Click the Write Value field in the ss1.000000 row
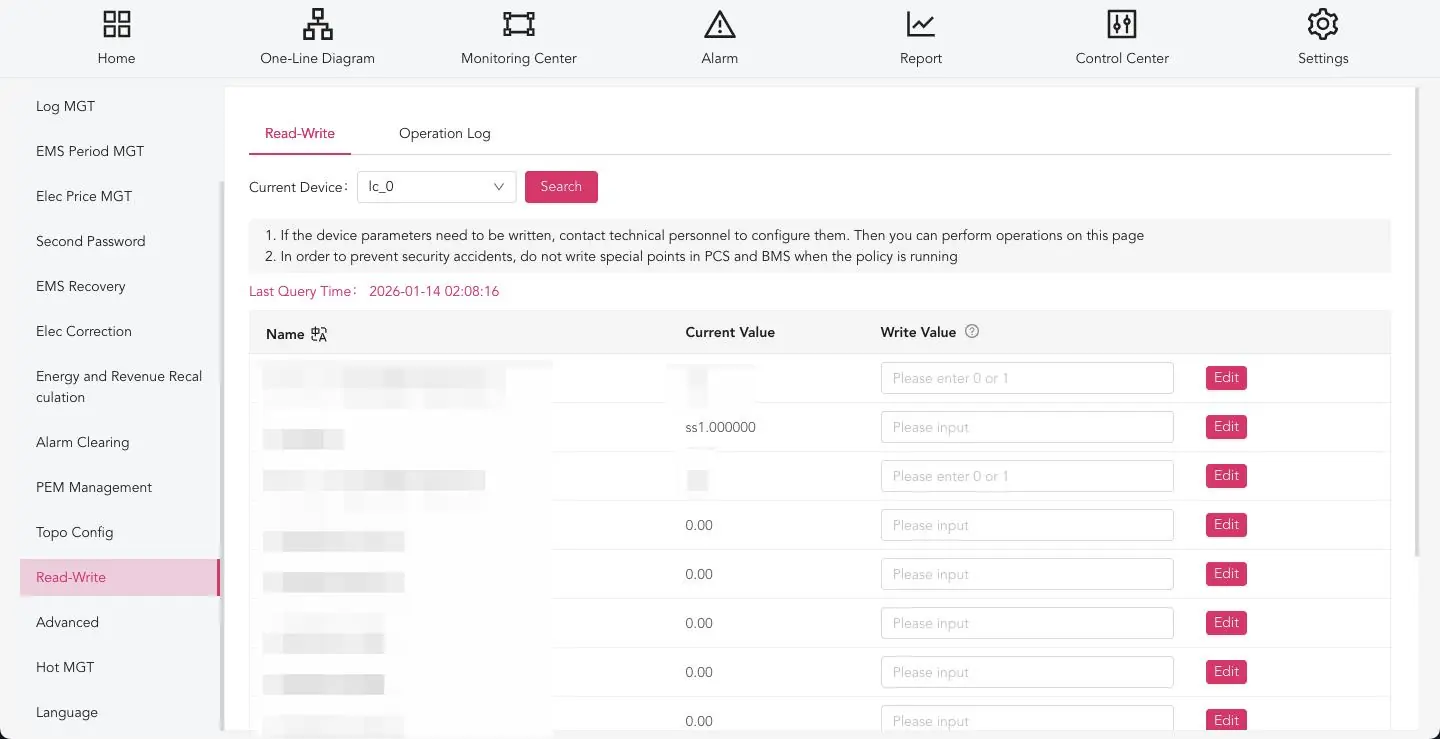The image size is (1440, 739). click(x=1027, y=427)
